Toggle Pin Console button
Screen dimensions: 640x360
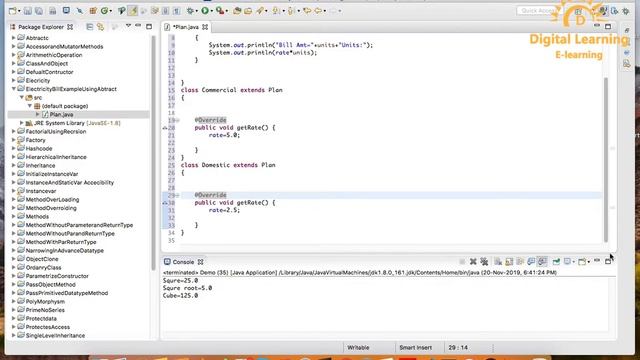click(556, 262)
